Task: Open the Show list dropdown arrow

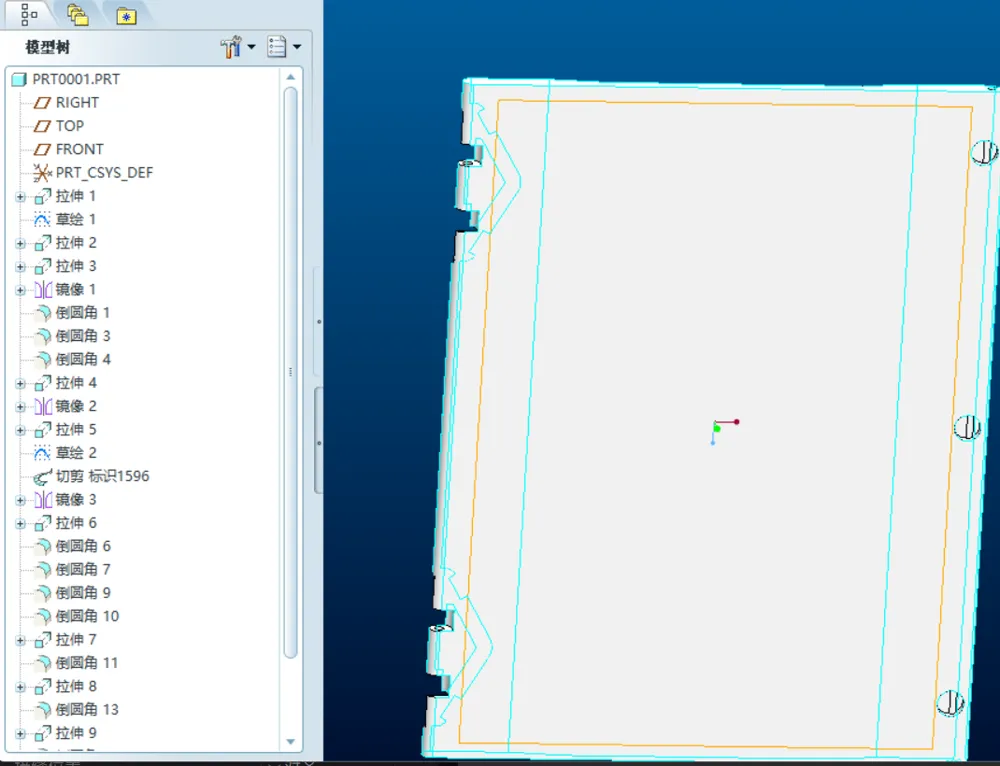Action: pyautogui.click(x=297, y=47)
